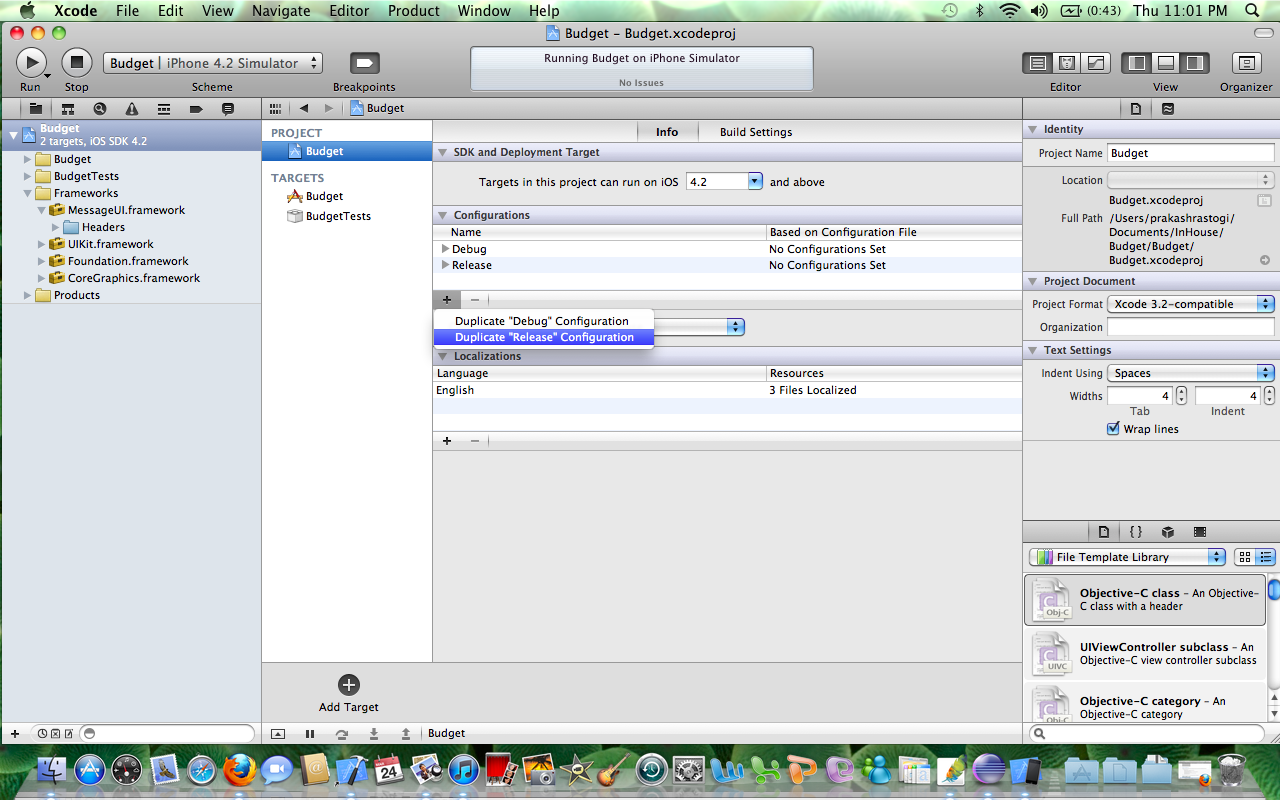Viewport: 1280px width, 800px height.
Task: Choose Duplicate "Release" Configuration
Action: pyautogui.click(x=543, y=337)
